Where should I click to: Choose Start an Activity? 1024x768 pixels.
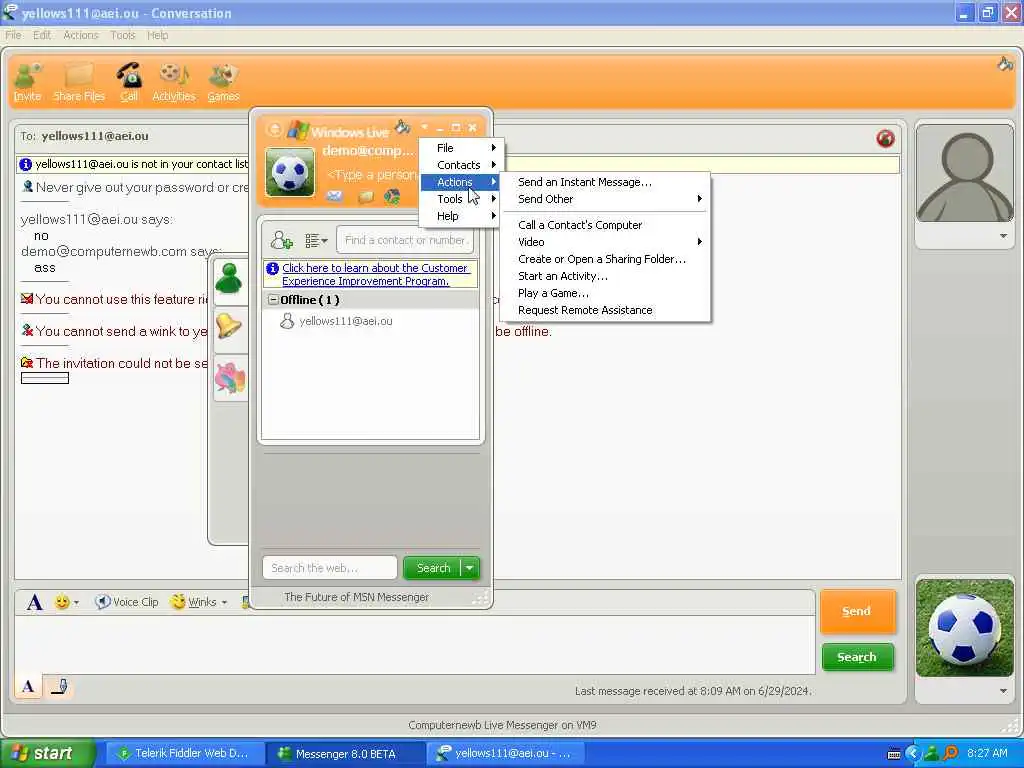tap(605, 276)
